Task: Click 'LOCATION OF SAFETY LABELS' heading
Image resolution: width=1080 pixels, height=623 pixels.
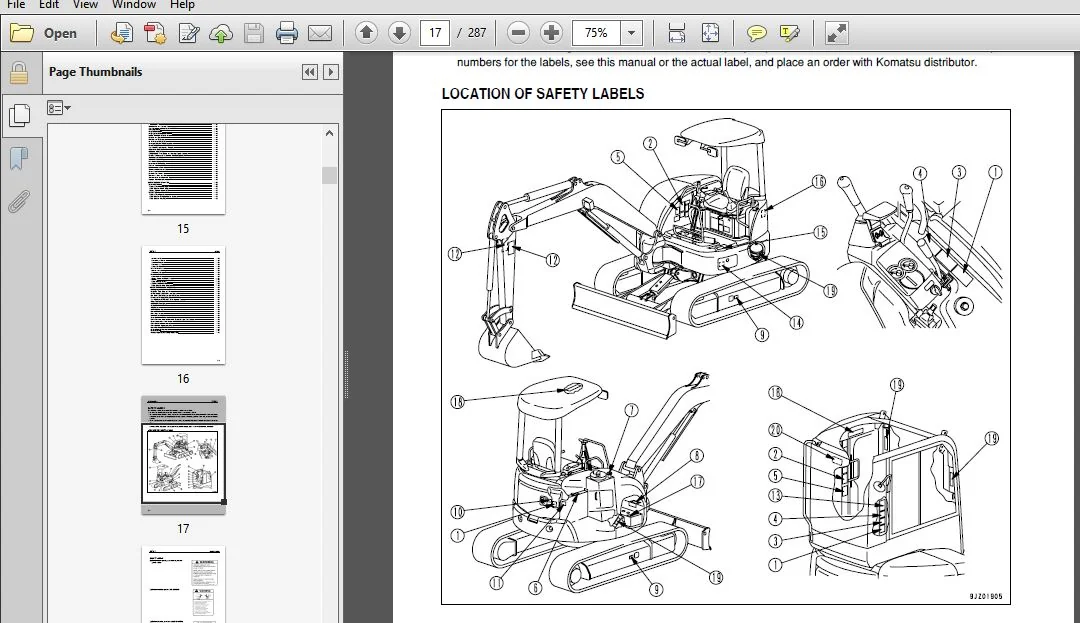Action: 543,94
